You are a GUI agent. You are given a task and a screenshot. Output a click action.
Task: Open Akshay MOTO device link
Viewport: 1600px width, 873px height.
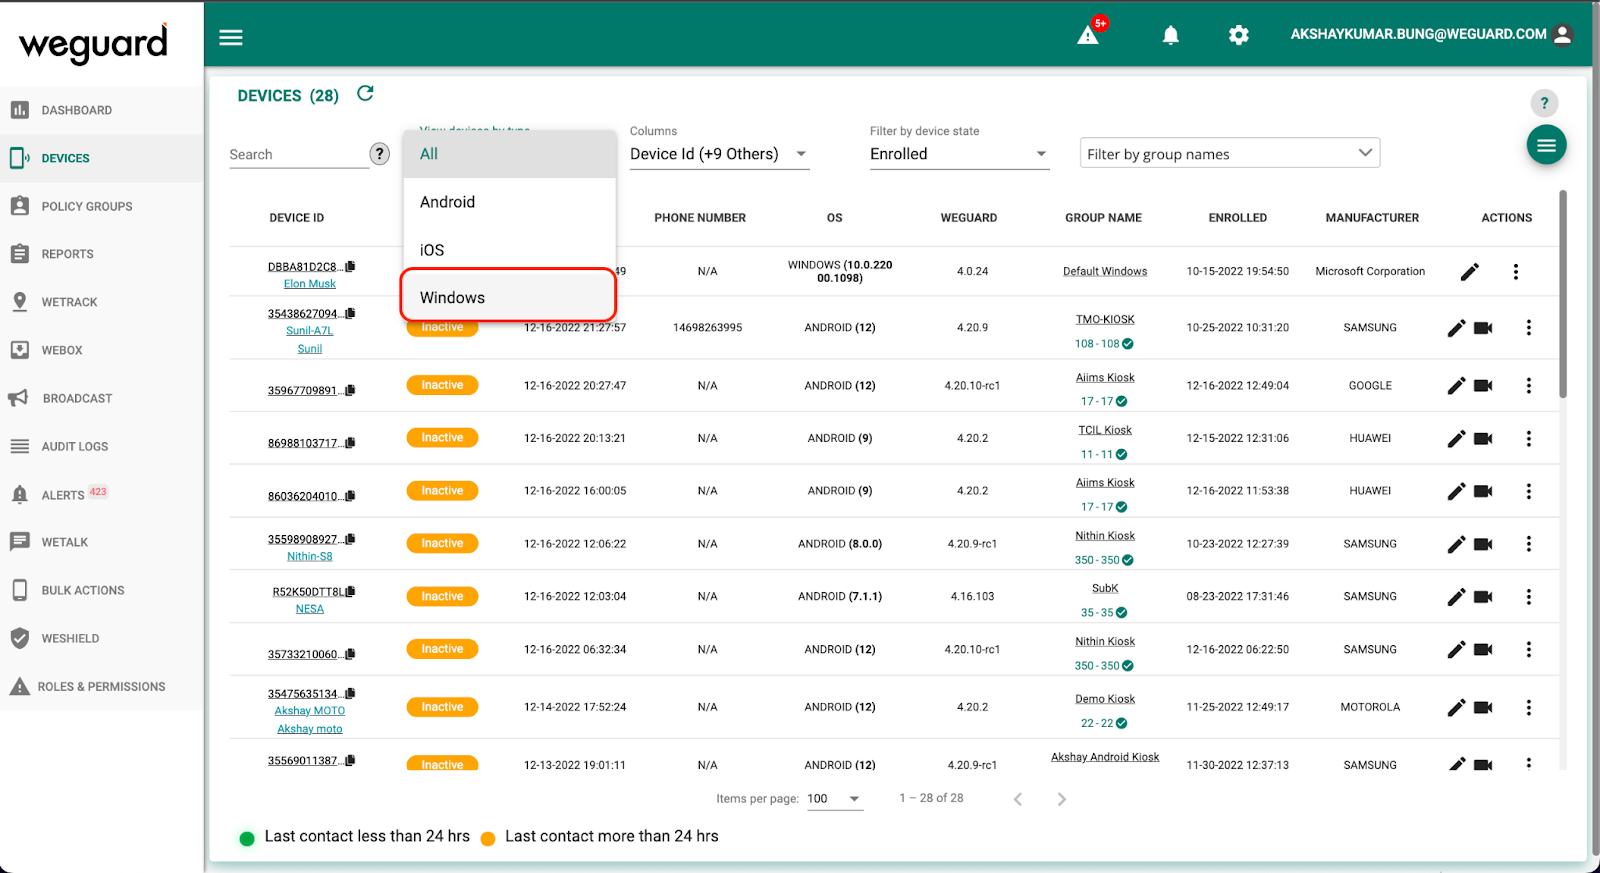click(310, 711)
